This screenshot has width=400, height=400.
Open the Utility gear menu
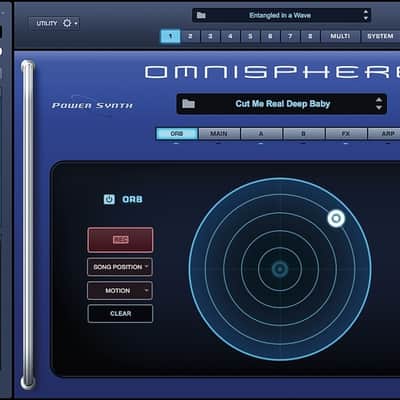point(67,23)
